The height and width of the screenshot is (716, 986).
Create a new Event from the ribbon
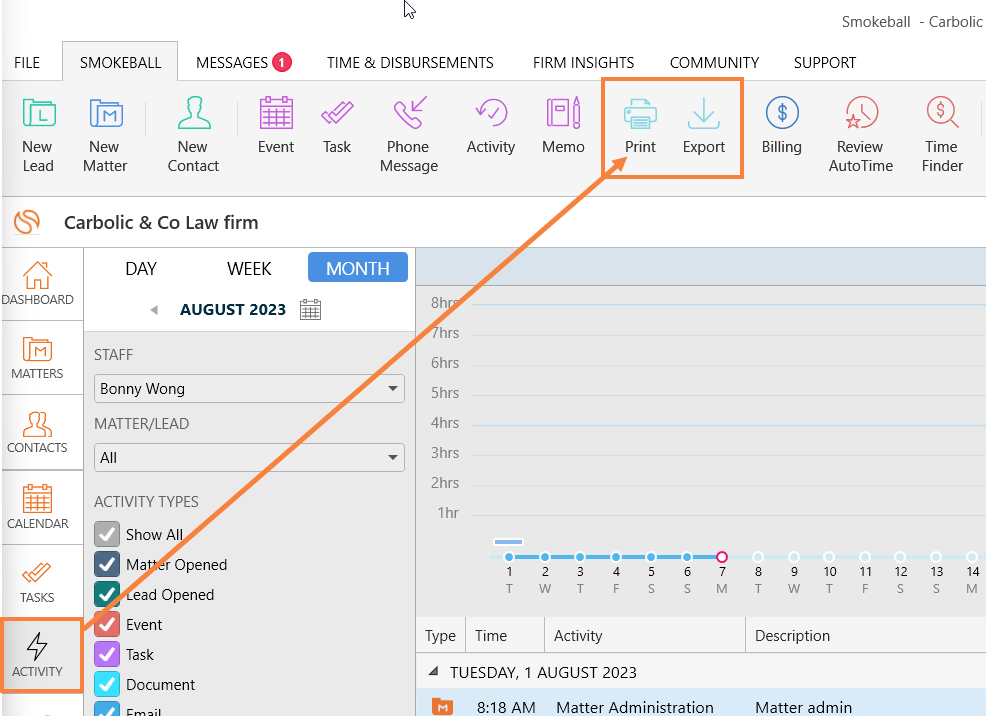click(276, 126)
